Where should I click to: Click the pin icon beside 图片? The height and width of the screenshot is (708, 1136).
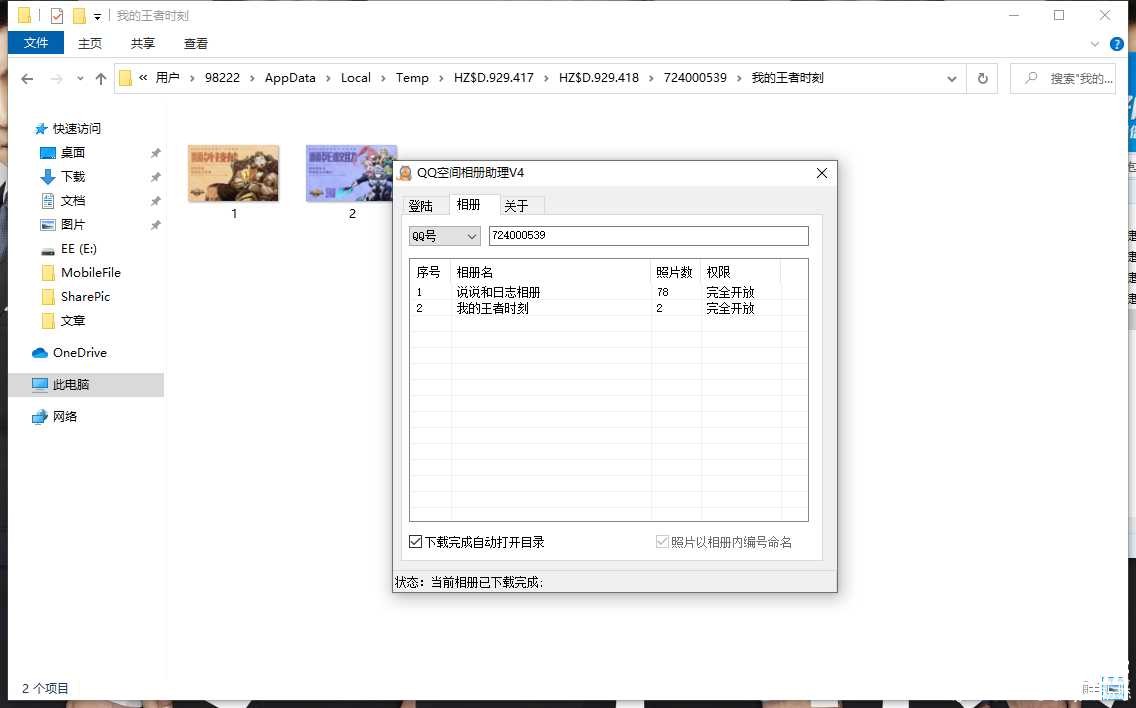155,225
